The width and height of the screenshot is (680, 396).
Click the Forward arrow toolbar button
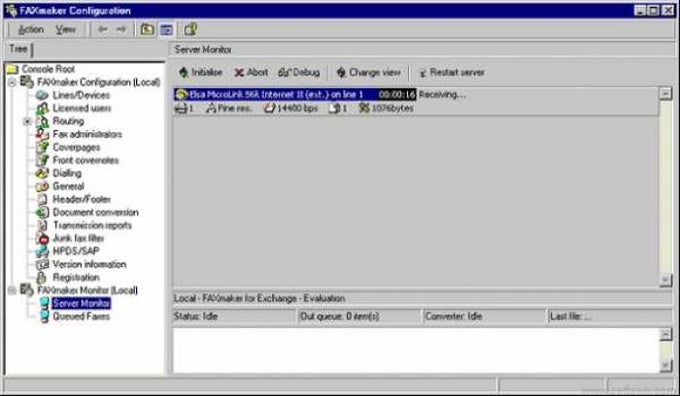(121, 29)
